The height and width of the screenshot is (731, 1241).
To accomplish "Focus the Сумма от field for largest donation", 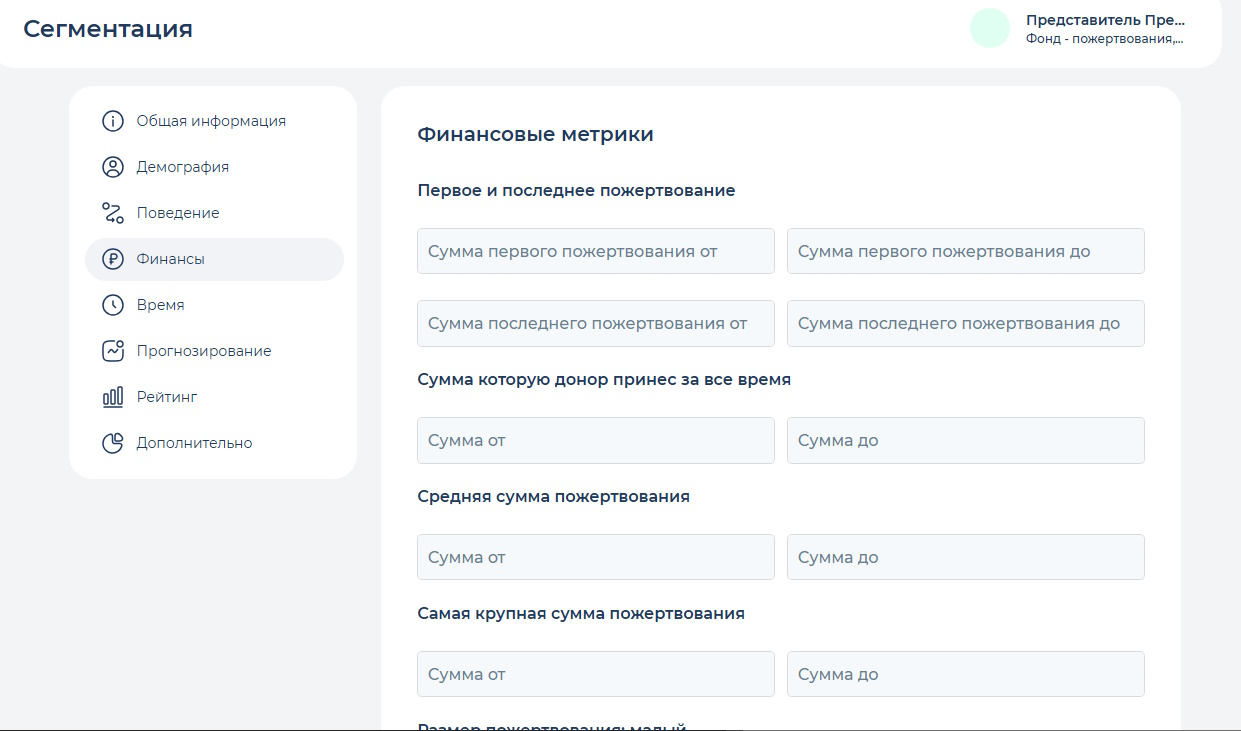I will point(595,673).
